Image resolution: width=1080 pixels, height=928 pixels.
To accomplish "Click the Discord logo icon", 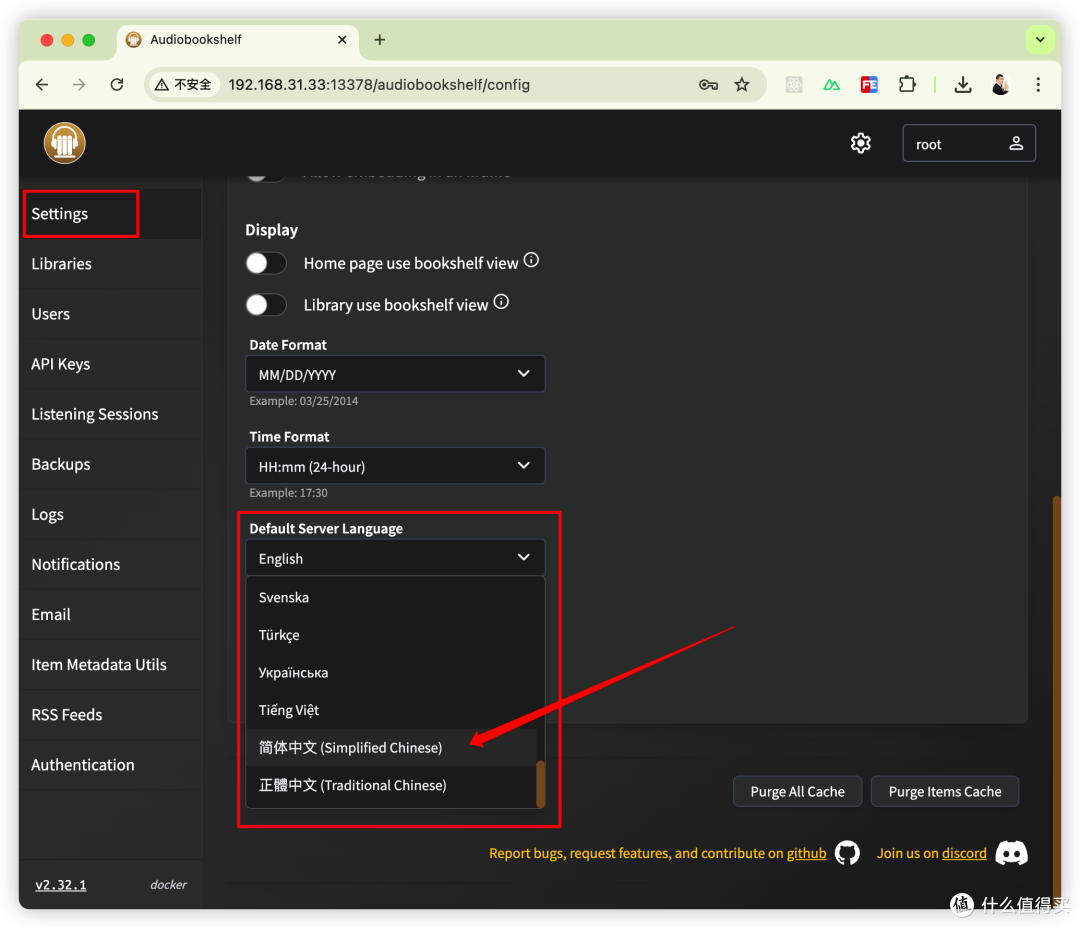I will click(1011, 853).
